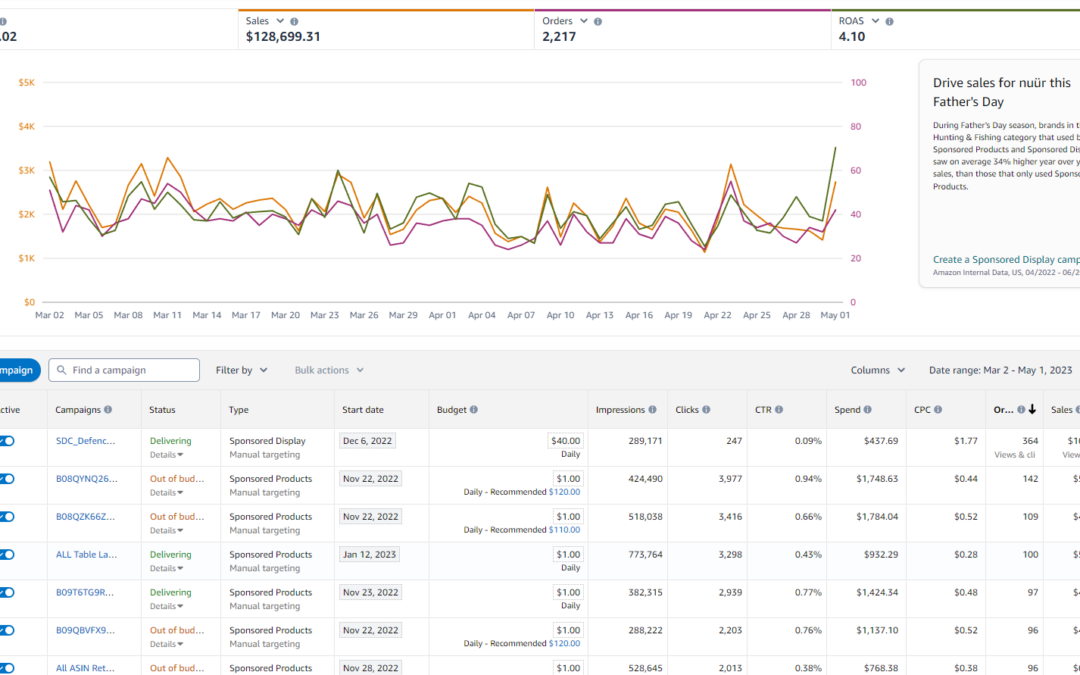Open the Filter by dropdown

241,370
